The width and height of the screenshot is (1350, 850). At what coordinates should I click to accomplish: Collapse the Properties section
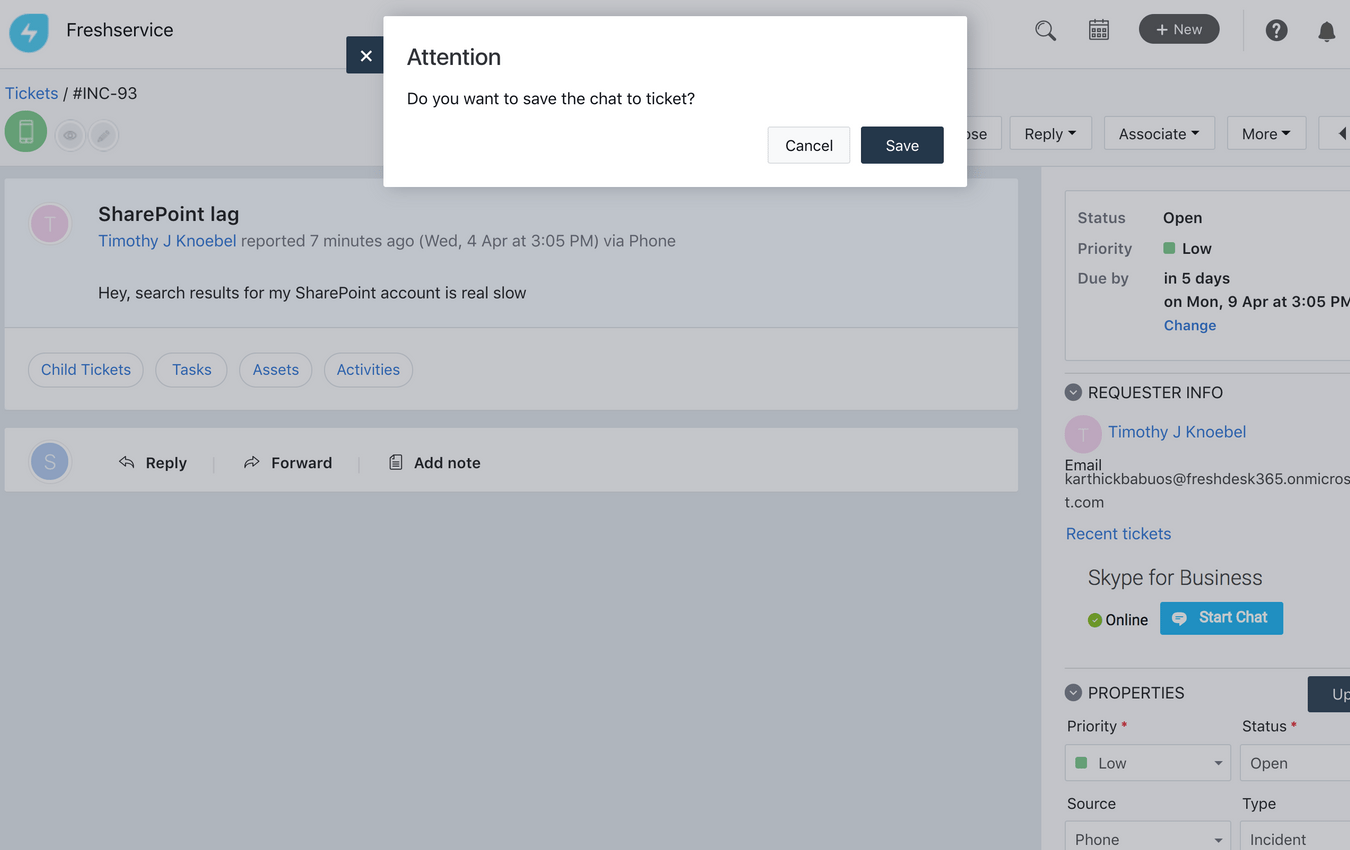pos(1073,693)
